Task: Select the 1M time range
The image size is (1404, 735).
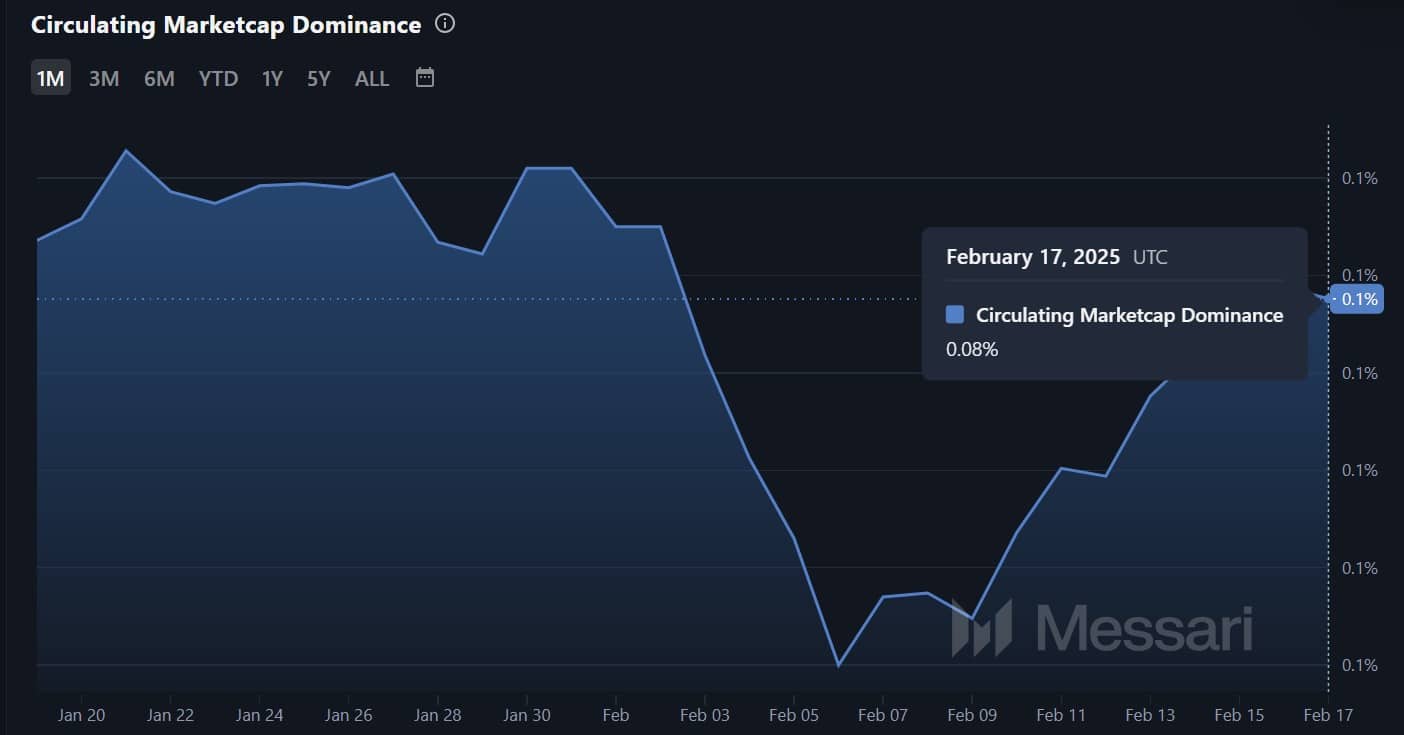Action: pyautogui.click(x=50, y=78)
